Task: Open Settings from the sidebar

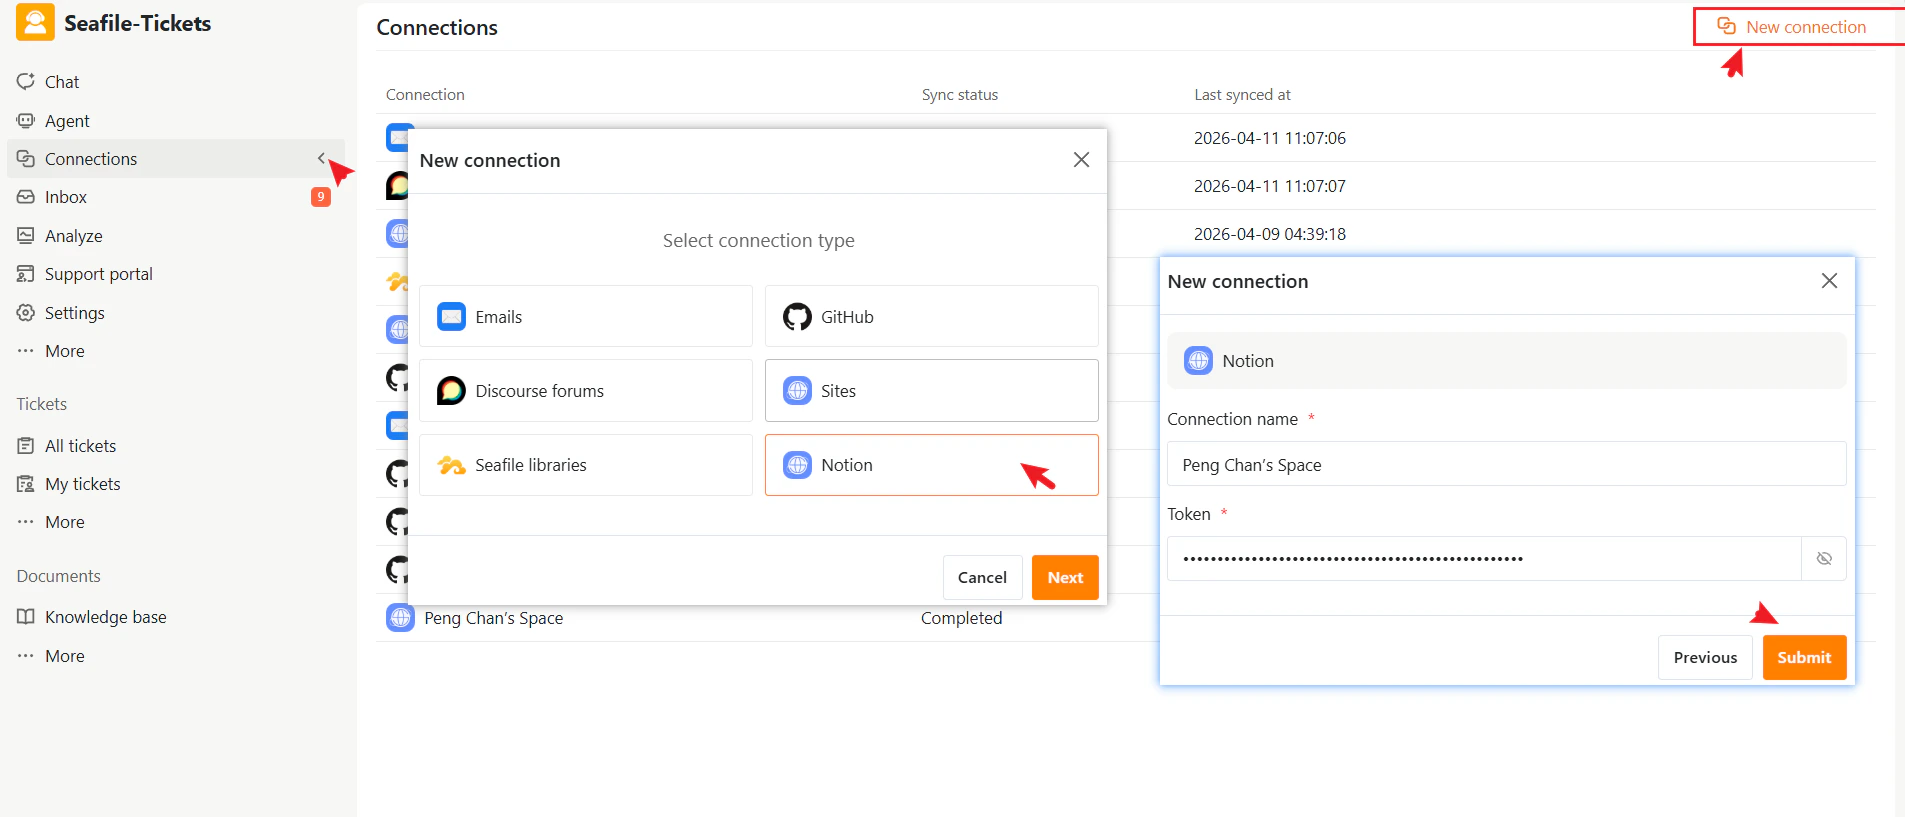Action: tap(176, 313)
